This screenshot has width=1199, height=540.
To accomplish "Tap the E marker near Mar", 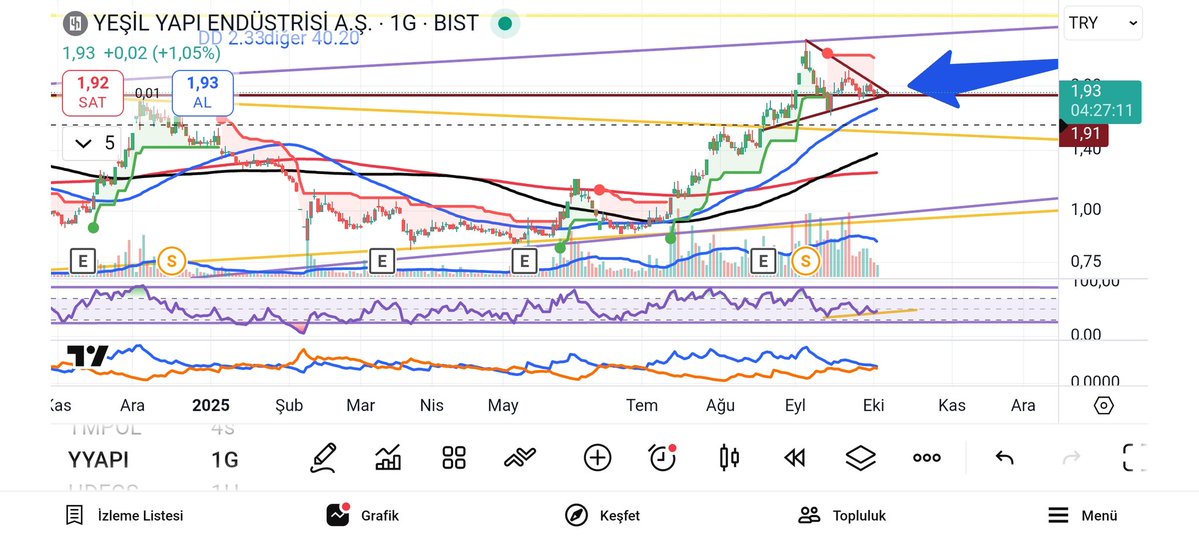I will pyautogui.click(x=382, y=261).
